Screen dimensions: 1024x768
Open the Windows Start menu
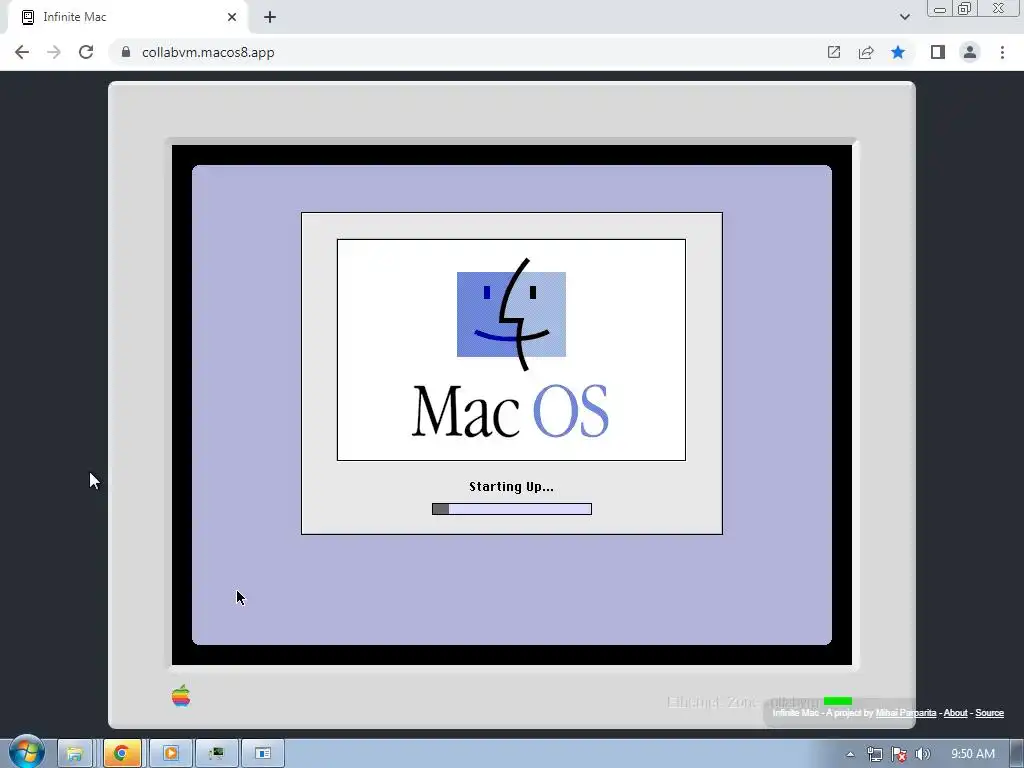point(26,752)
